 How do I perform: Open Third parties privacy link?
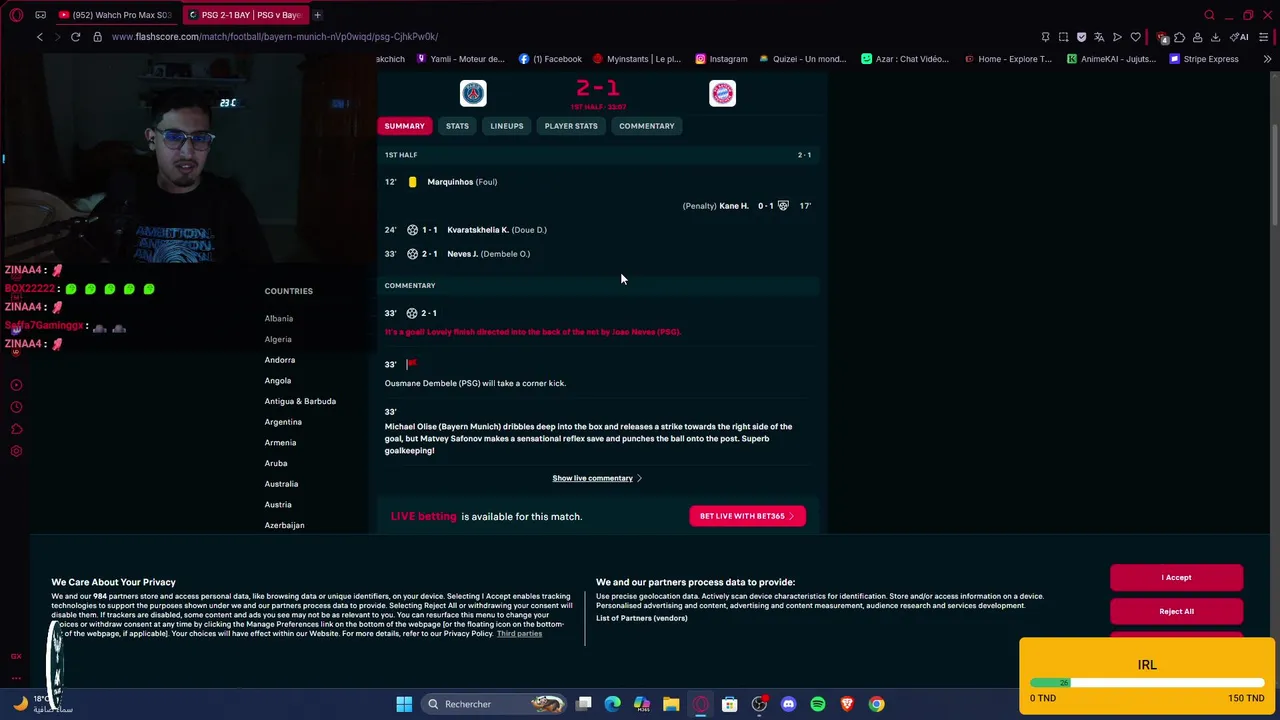click(519, 634)
